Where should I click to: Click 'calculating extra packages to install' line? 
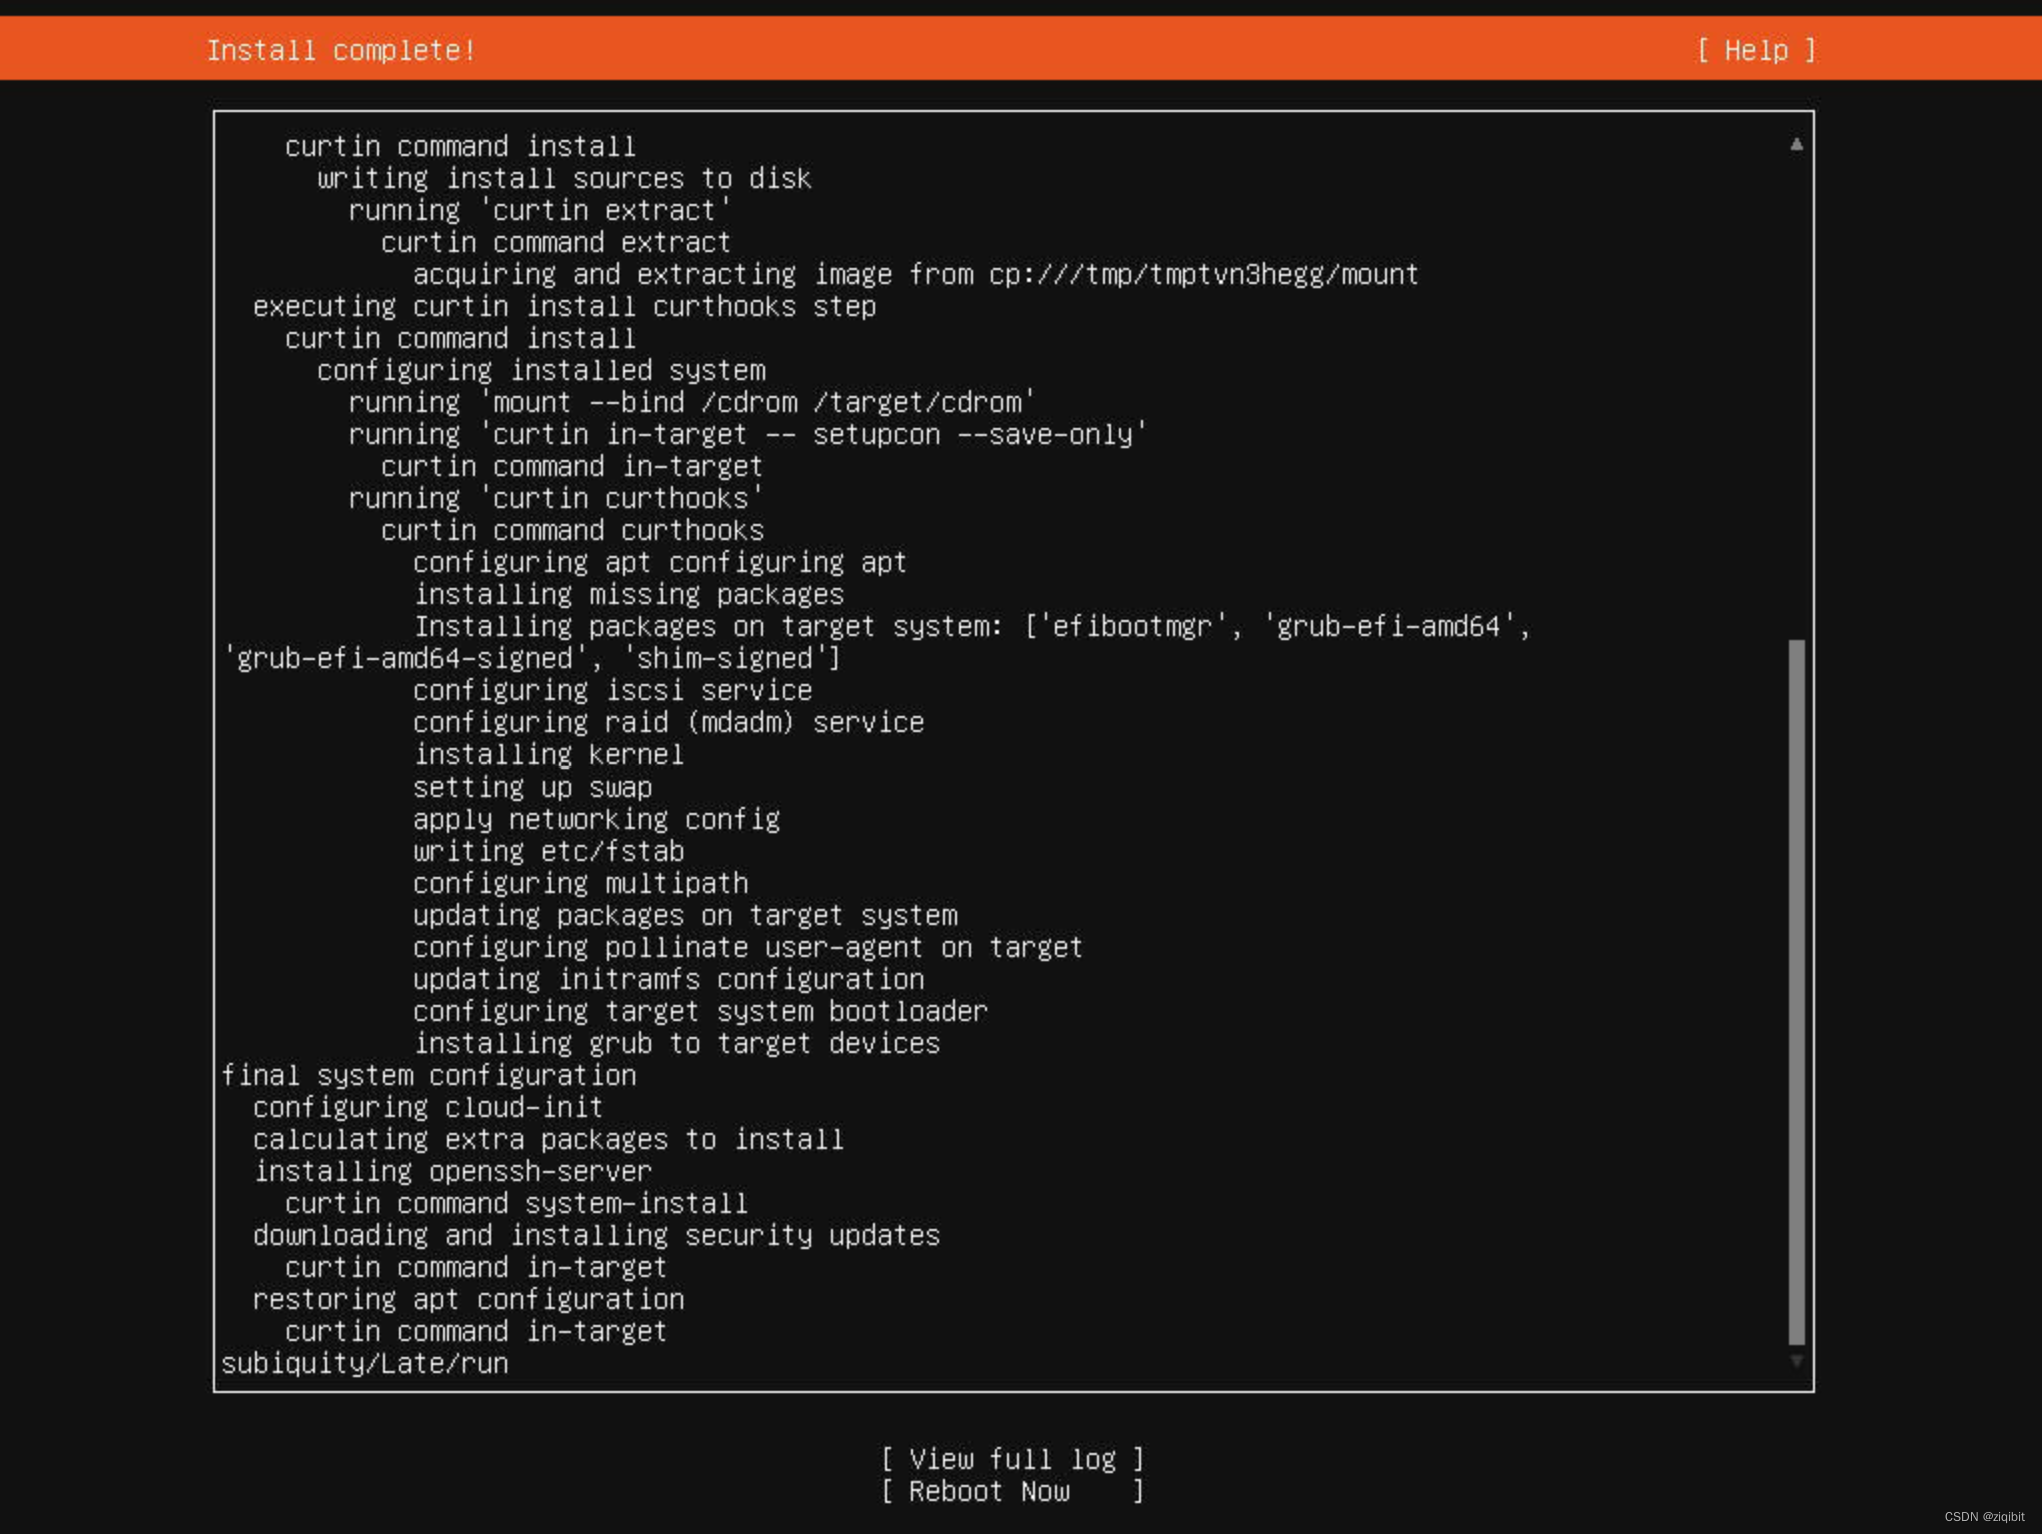548,1139
